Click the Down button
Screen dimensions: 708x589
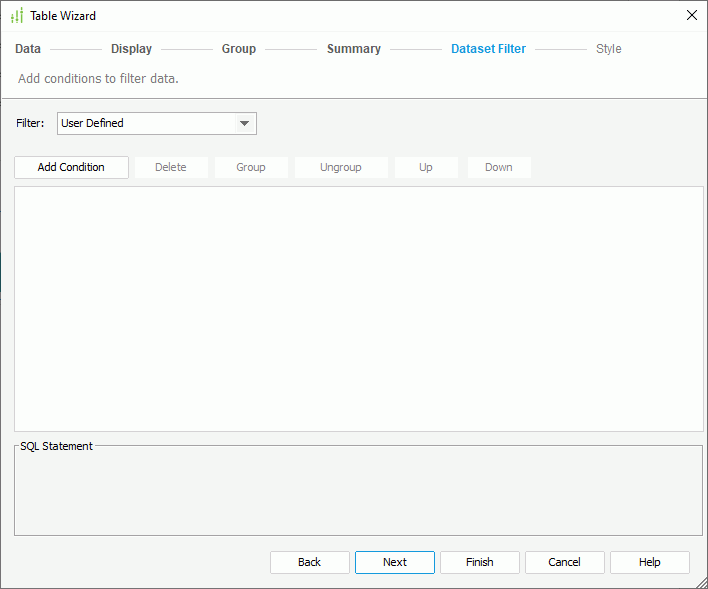coord(498,167)
